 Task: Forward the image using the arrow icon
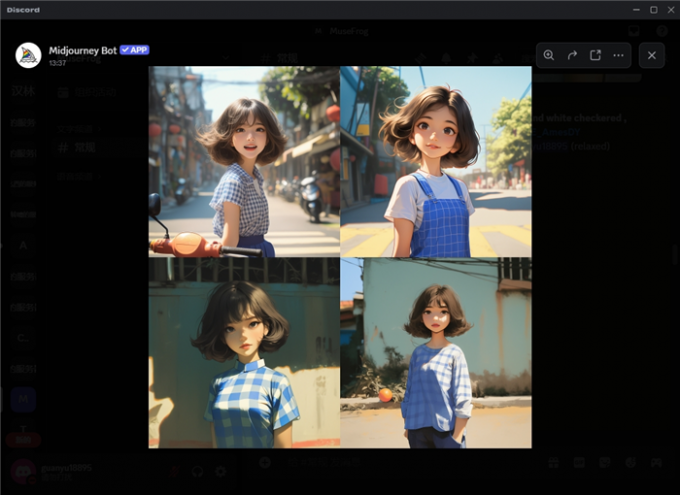coord(572,55)
